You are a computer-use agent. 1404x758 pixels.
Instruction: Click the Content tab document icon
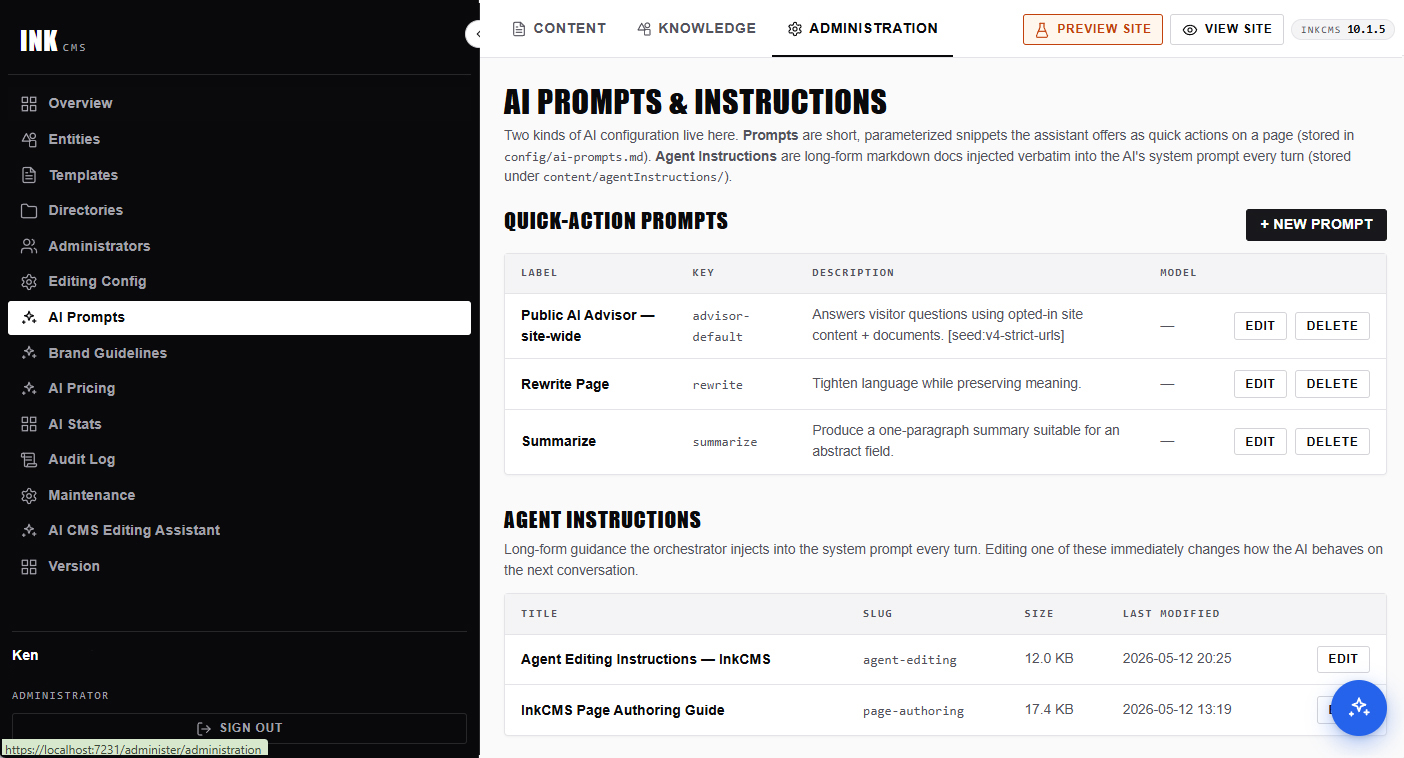(519, 29)
